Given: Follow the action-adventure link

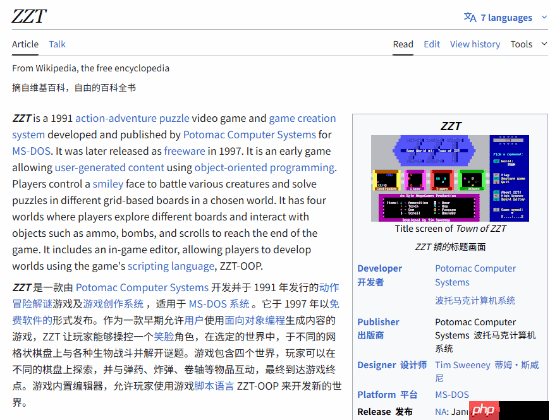Looking at the screenshot, I should [116, 119].
